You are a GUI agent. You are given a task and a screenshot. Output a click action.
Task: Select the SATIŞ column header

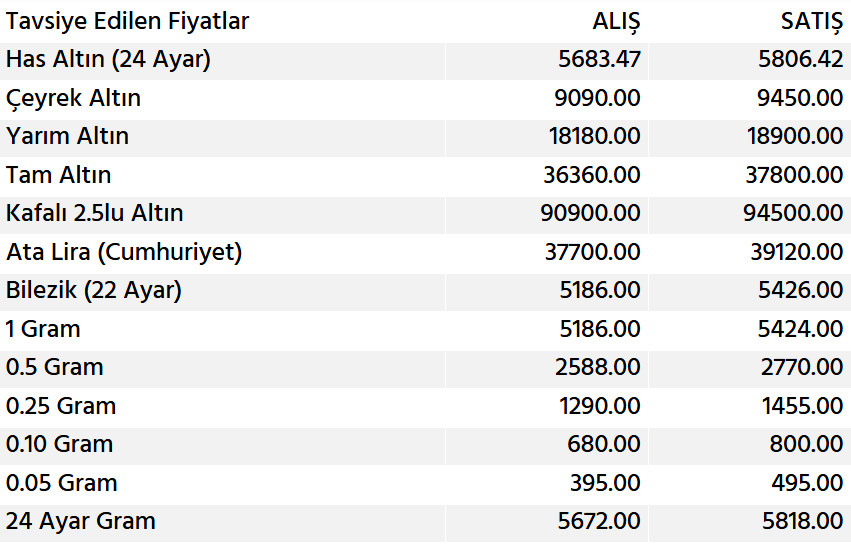tap(811, 21)
